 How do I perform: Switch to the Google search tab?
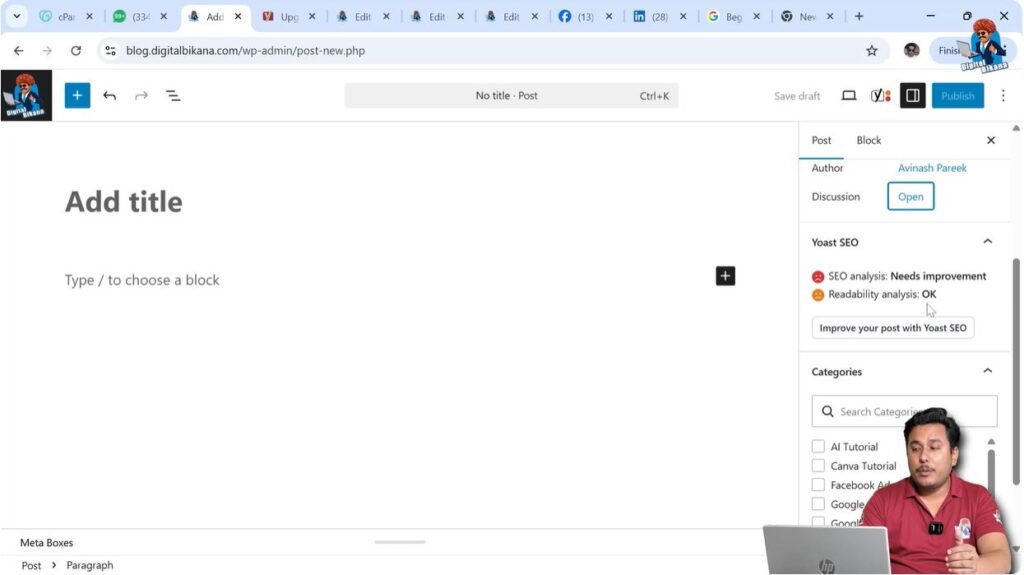pos(726,16)
